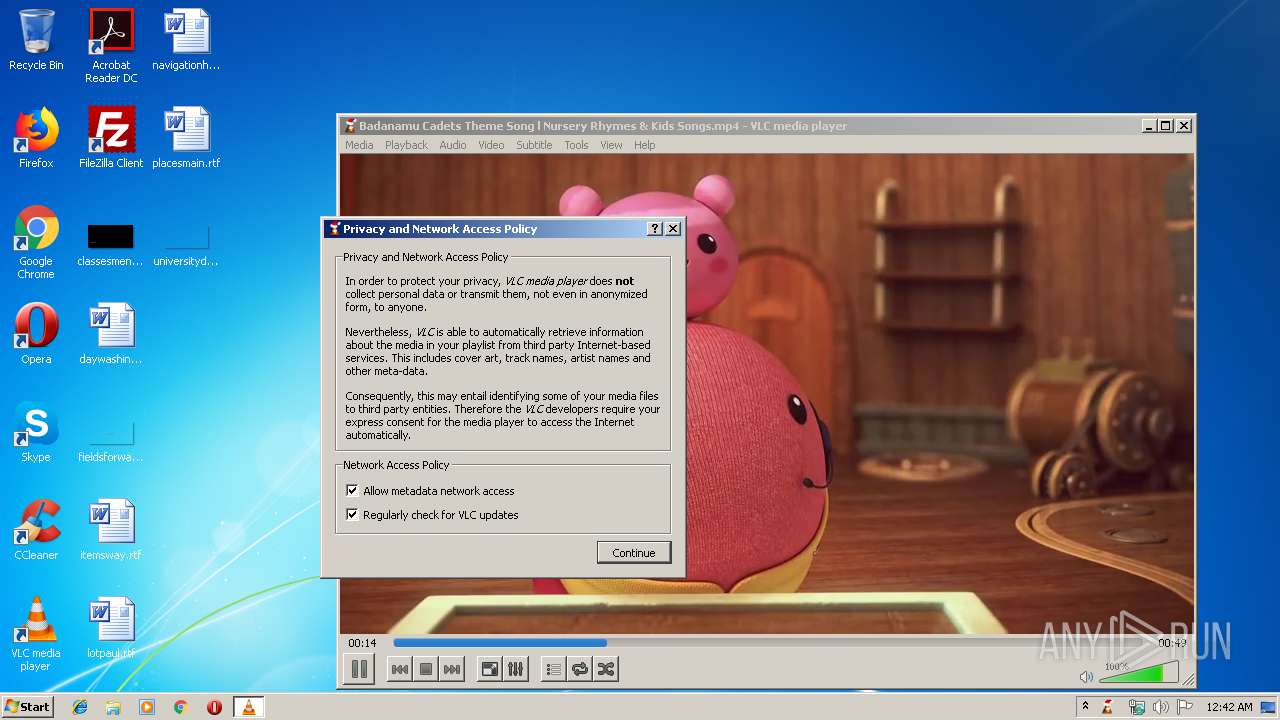This screenshot has width=1280, height=720.
Task: Open Windows Explorer from the taskbar
Action: point(113,707)
